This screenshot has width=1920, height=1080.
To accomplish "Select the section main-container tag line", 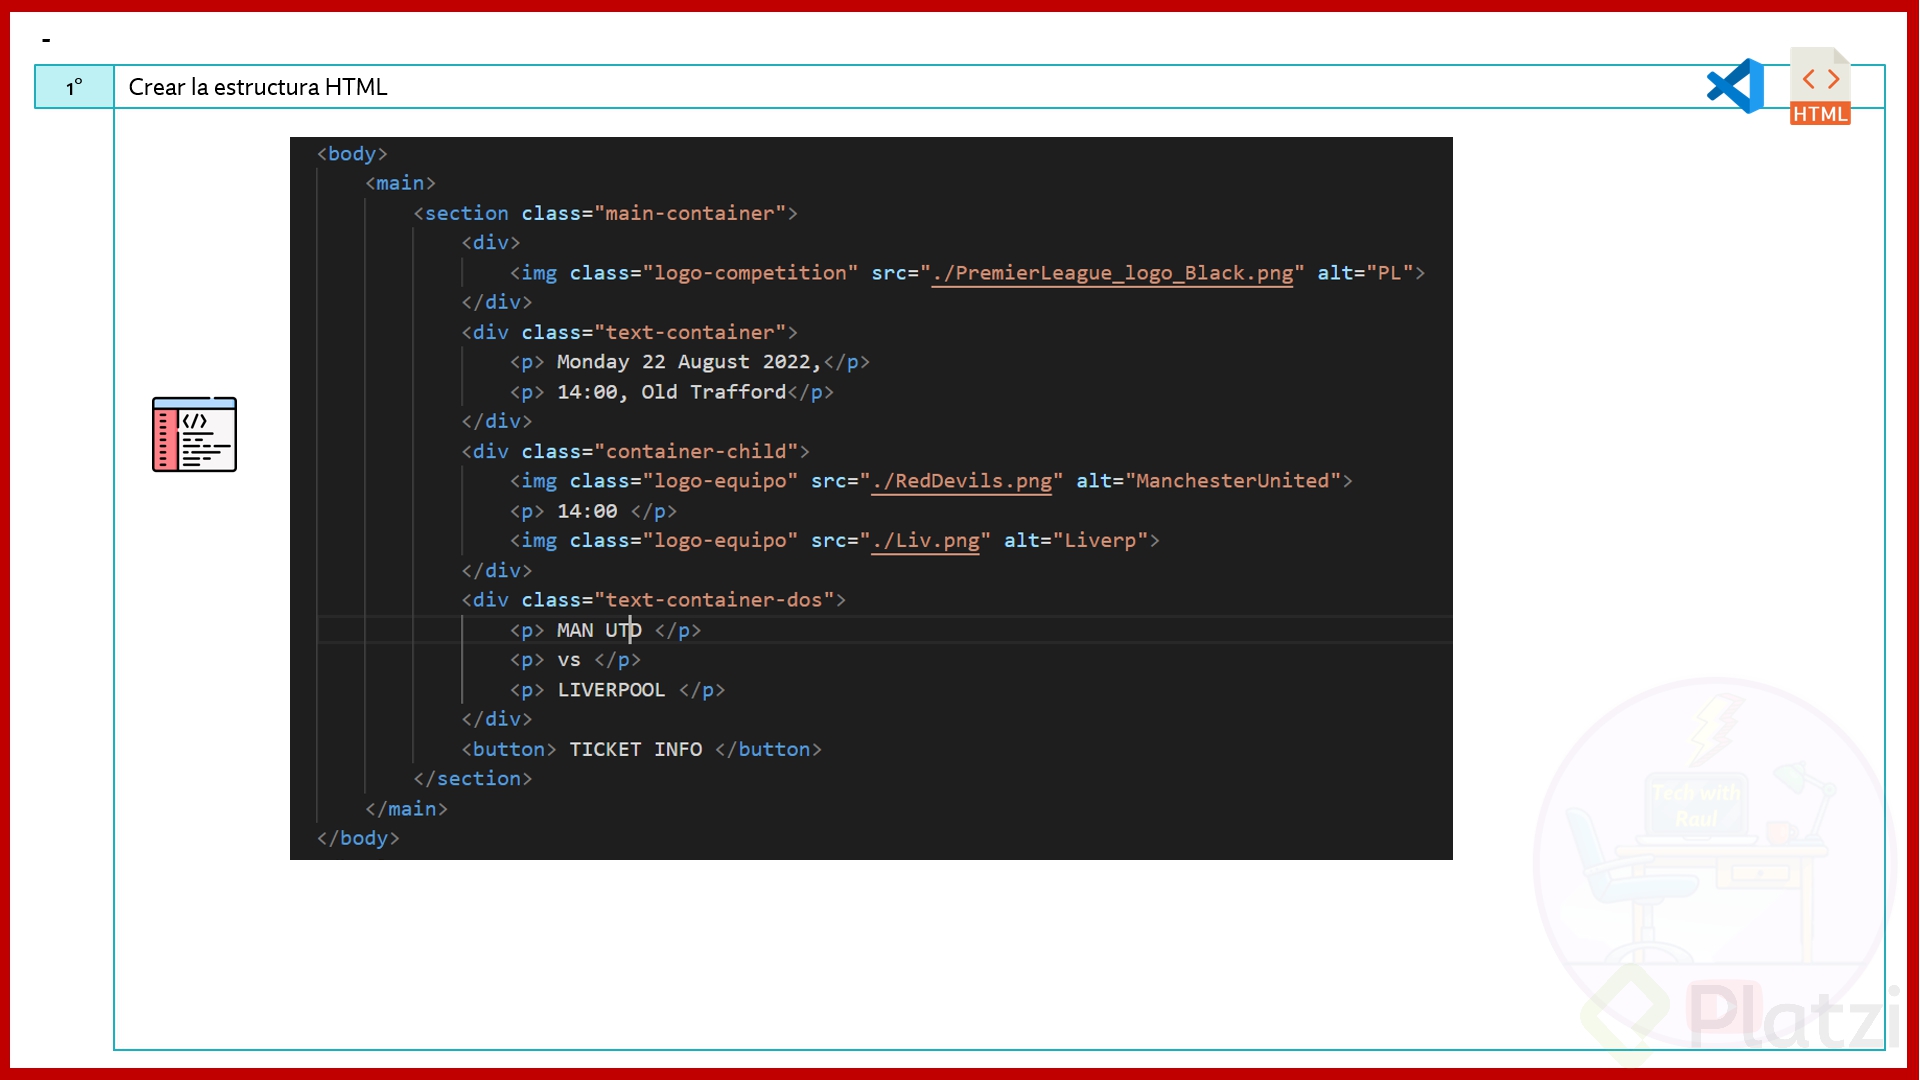I will click(606, 213).
